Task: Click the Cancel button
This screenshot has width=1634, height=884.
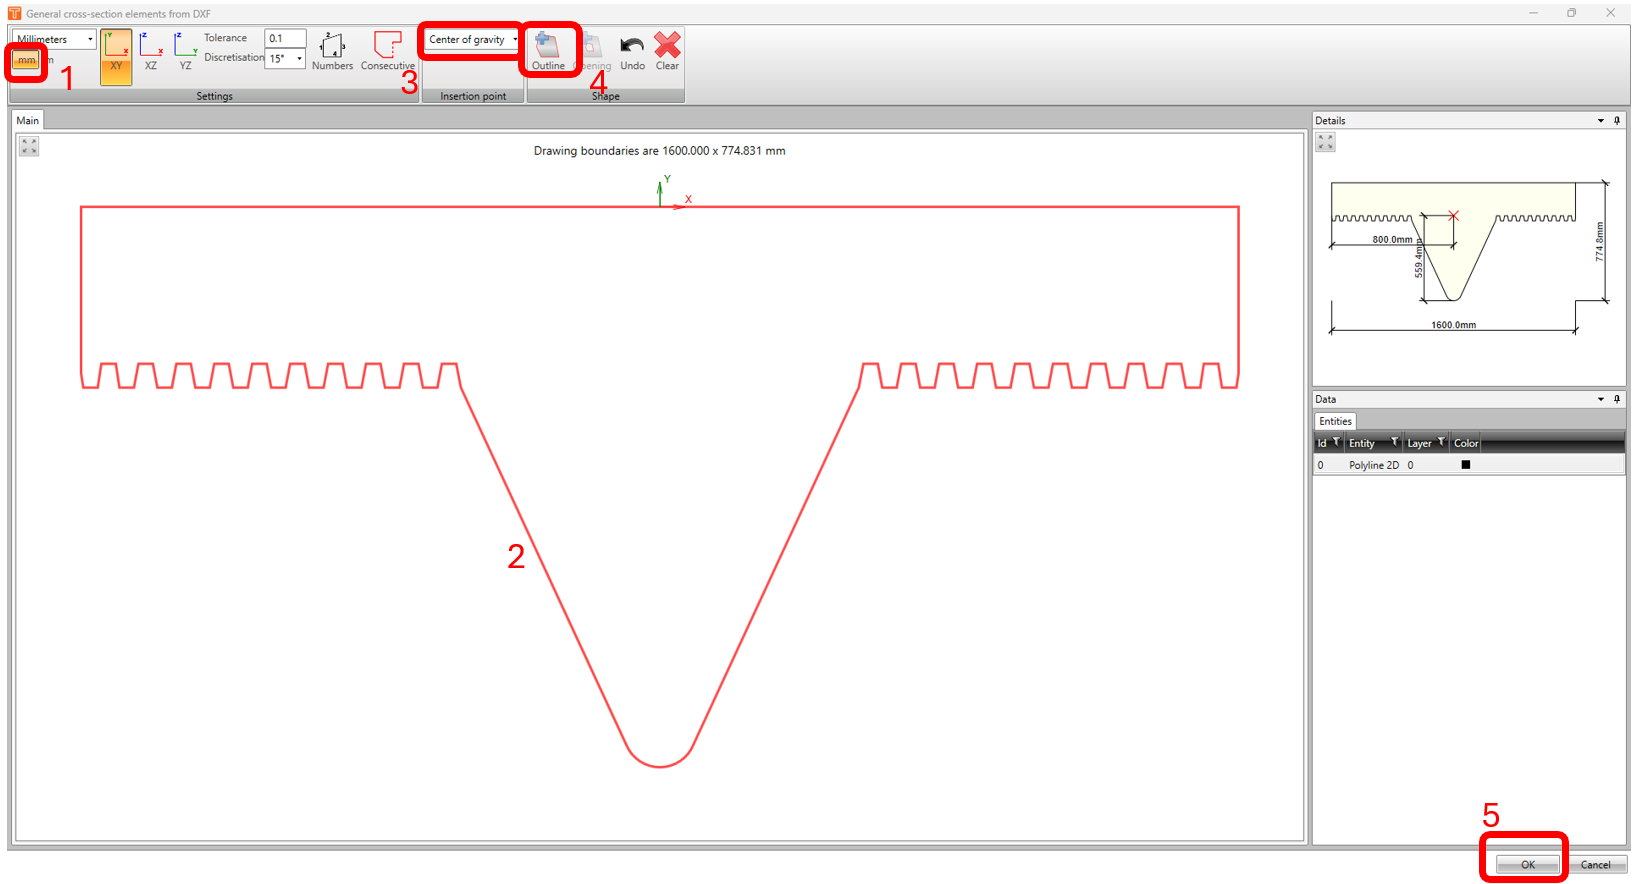Action: coord(1596,865)
